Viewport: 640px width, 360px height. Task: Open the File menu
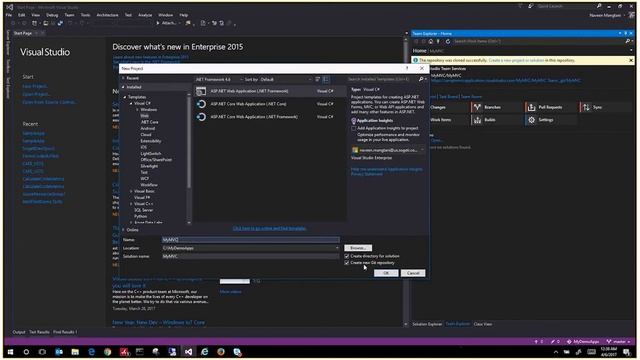point(9,15)
